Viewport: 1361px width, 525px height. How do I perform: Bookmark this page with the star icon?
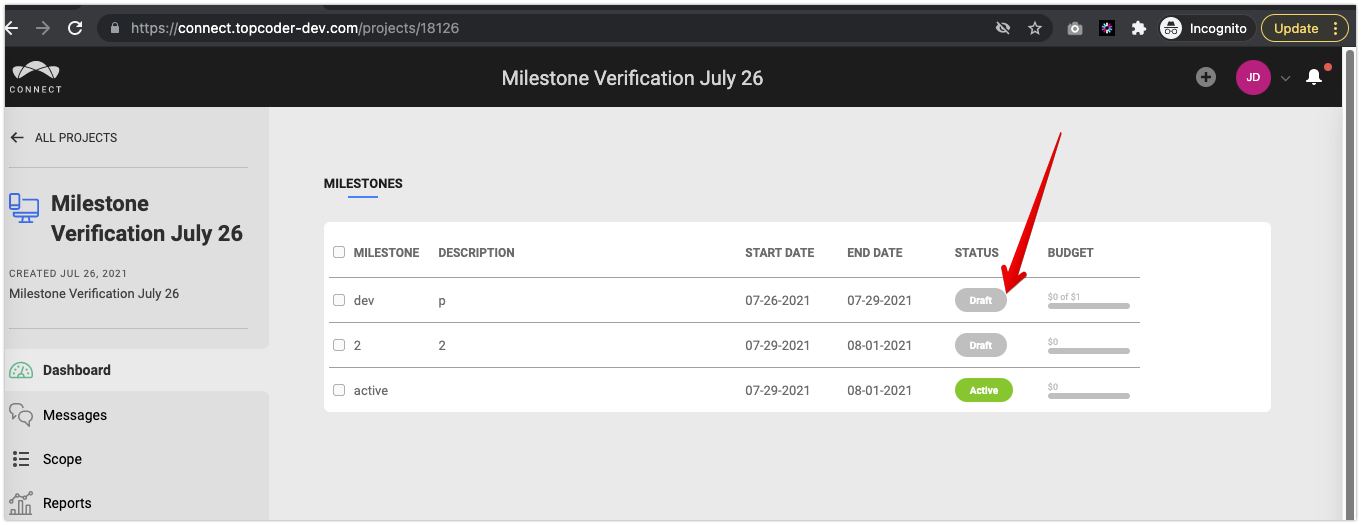pyautogui.click(x=1035, y=28)
